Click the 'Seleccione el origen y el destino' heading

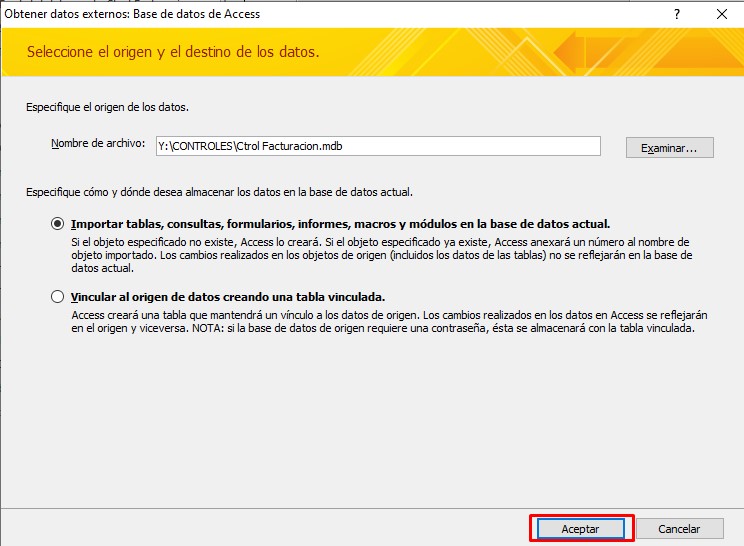pos(173,52)
